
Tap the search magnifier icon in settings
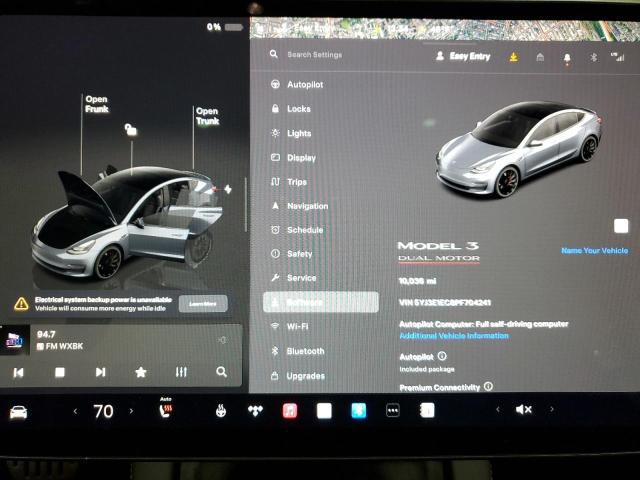[273, 54]
